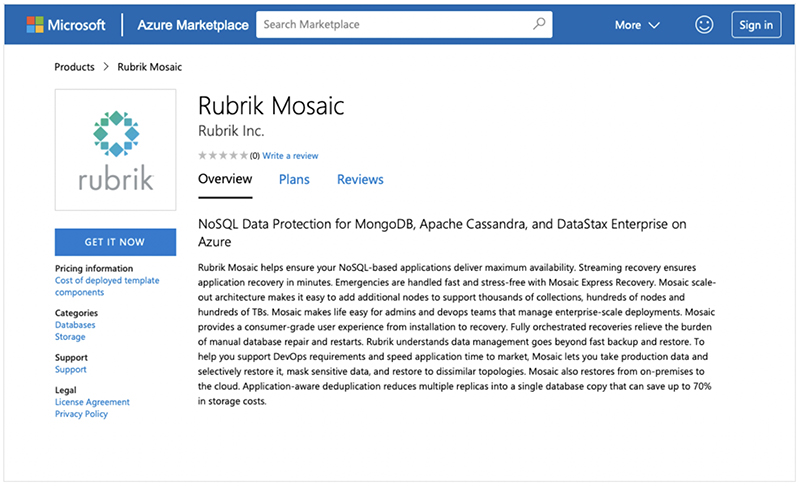Image resolution: width=800 pixels, height=486 pixels.
Task: Open the License Agreement link
Action: pos(92,402)
